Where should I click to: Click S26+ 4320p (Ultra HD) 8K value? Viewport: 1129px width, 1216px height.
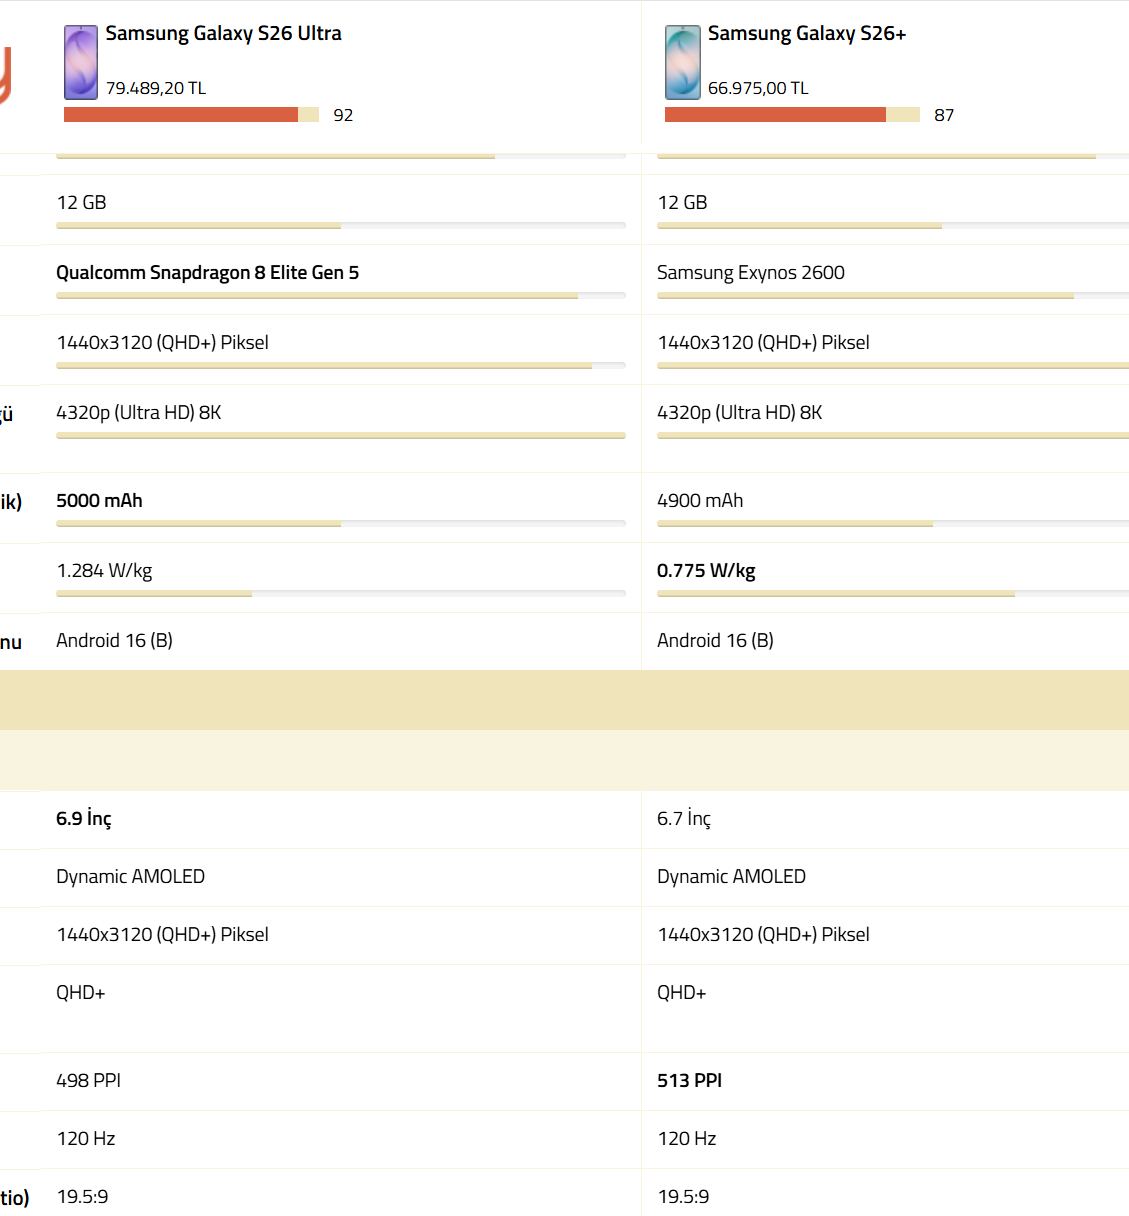pos(740,412)
